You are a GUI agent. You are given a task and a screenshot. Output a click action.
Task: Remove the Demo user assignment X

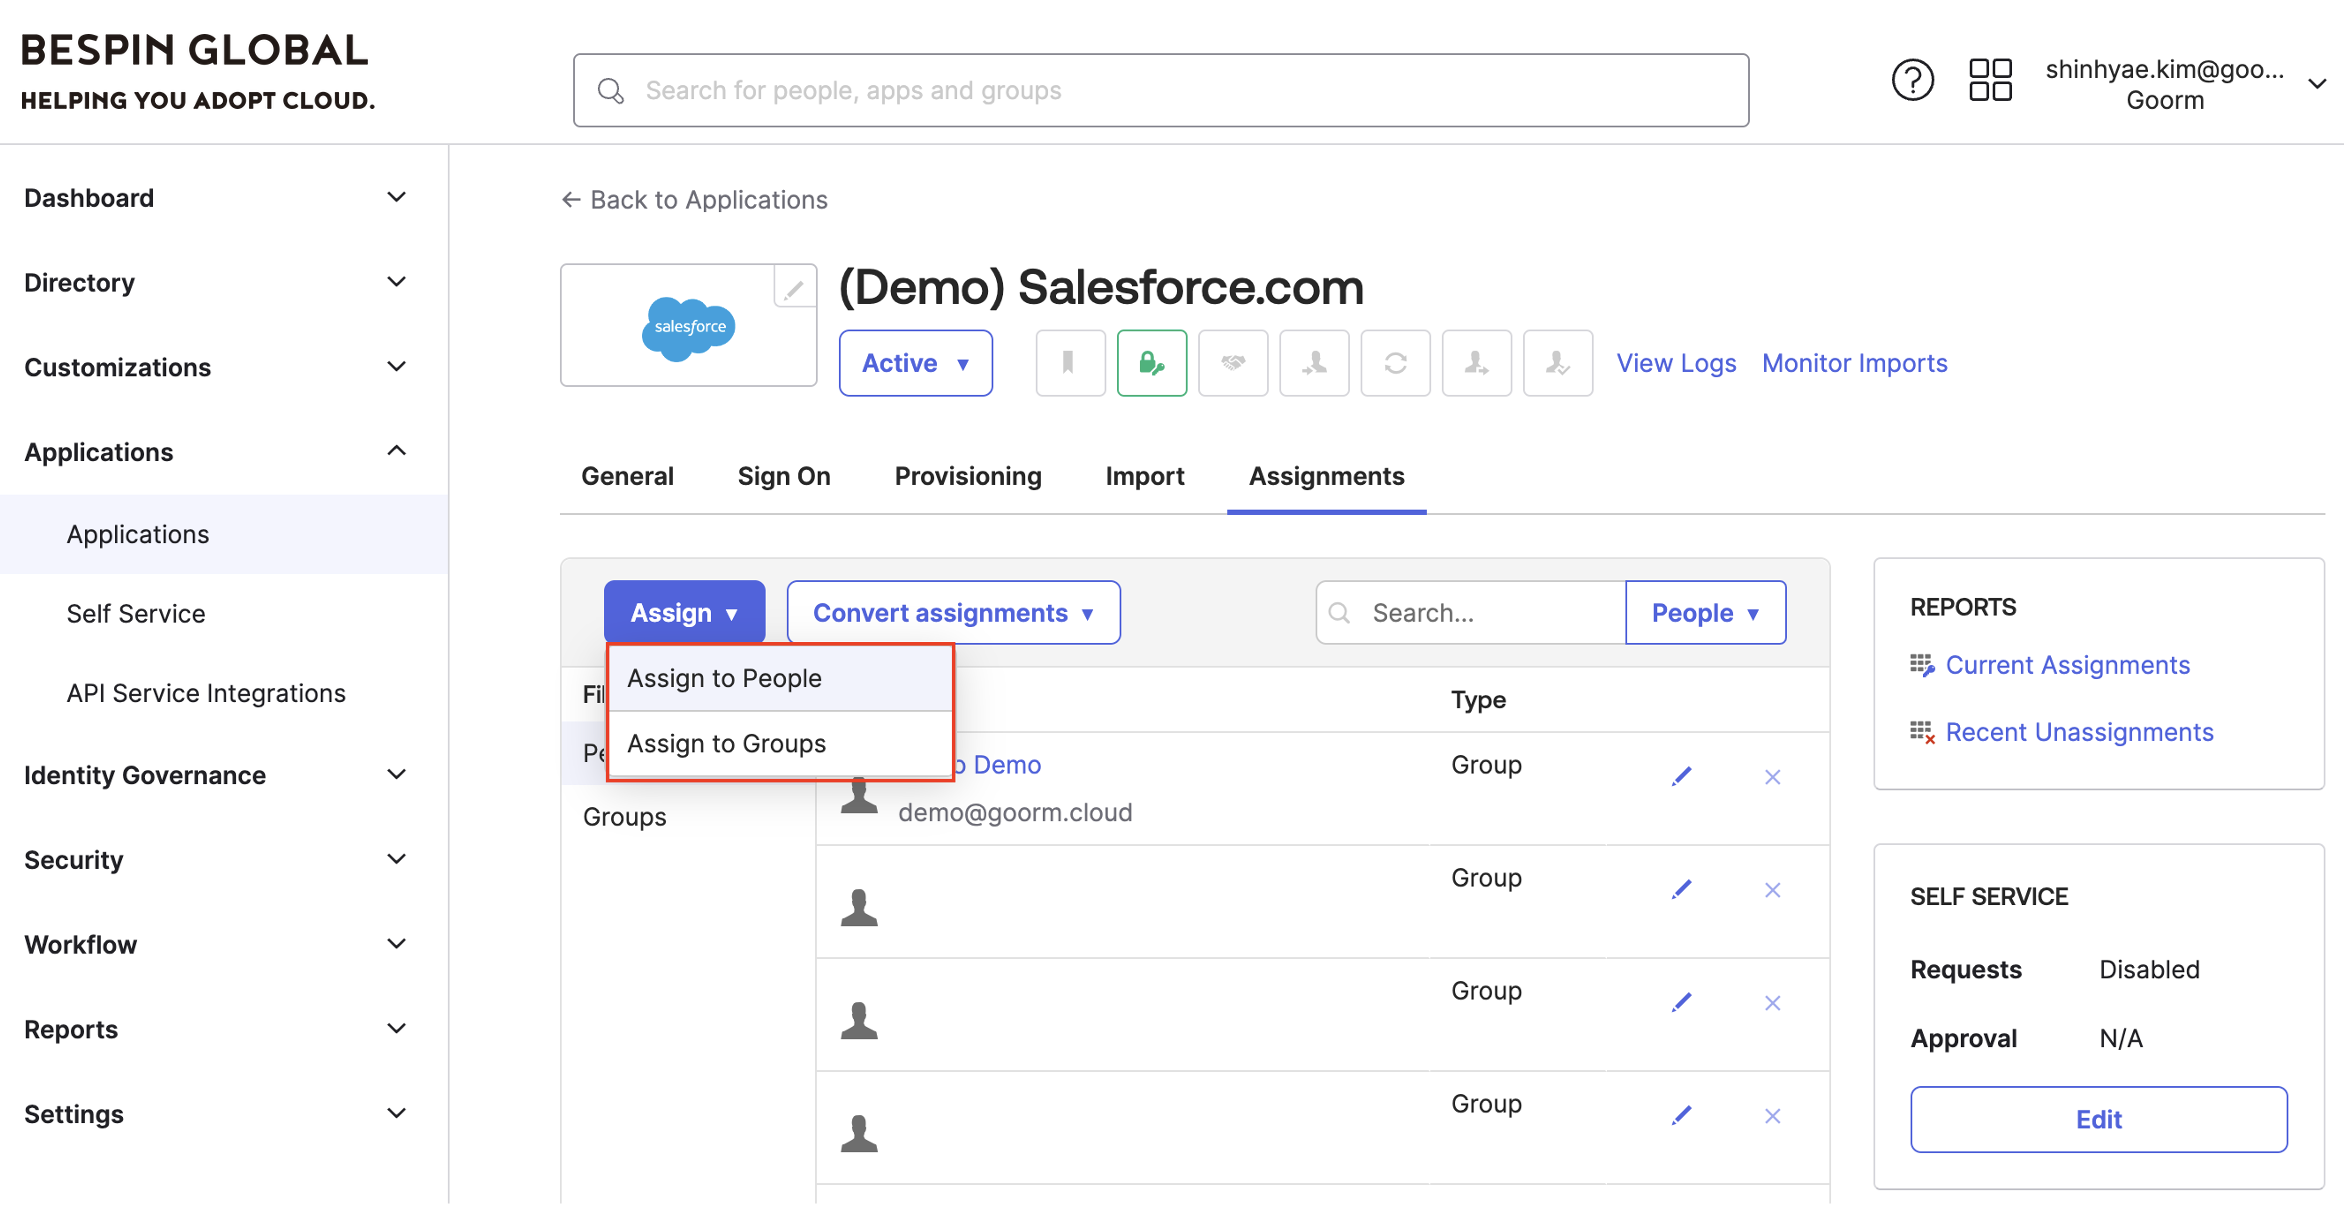pos(1772,777)
